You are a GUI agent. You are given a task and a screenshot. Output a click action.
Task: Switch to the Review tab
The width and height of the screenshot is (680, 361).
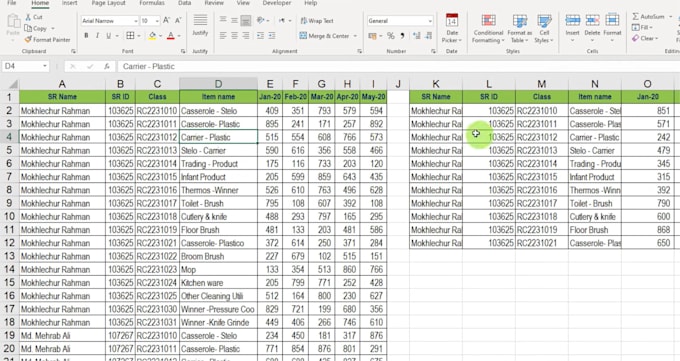[214, 3]
